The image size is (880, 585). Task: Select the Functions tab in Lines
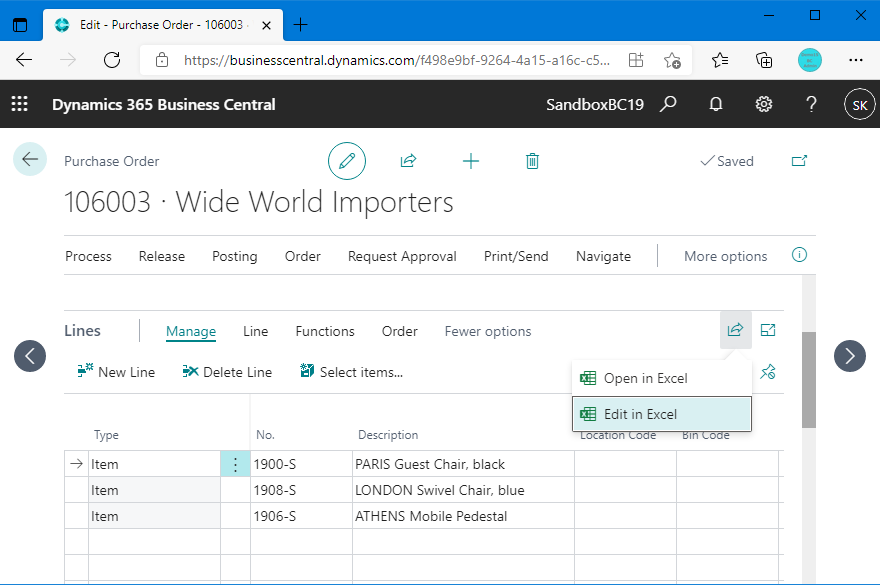(325, 331)
